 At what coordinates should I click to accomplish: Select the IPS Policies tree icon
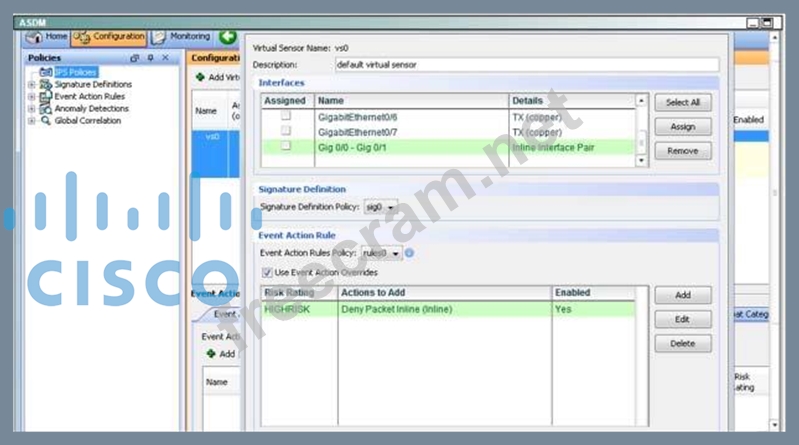click(x=45, y=72)
